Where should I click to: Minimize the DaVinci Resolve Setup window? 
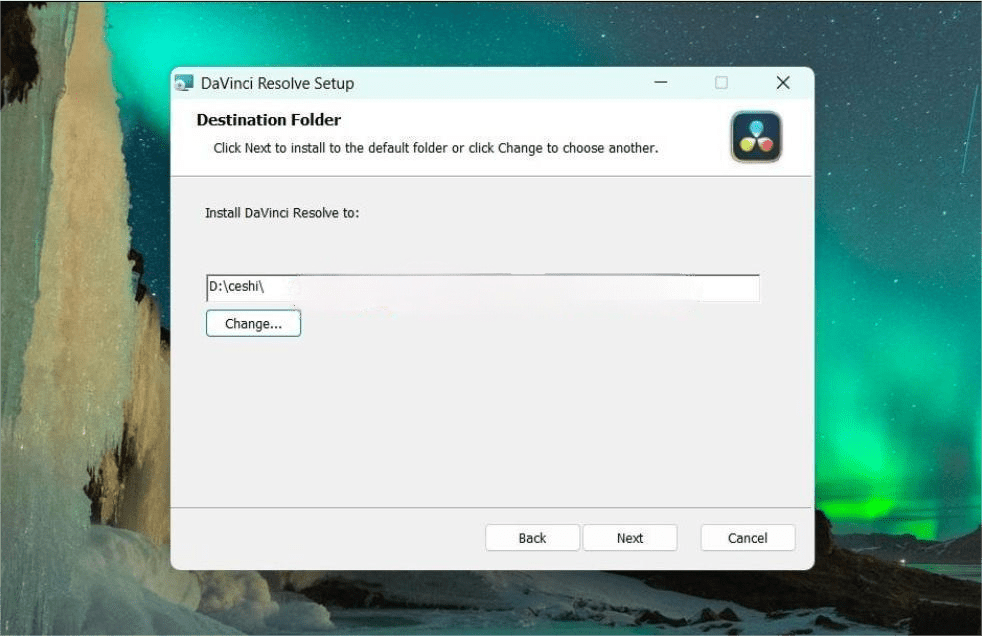click(660, 83)
